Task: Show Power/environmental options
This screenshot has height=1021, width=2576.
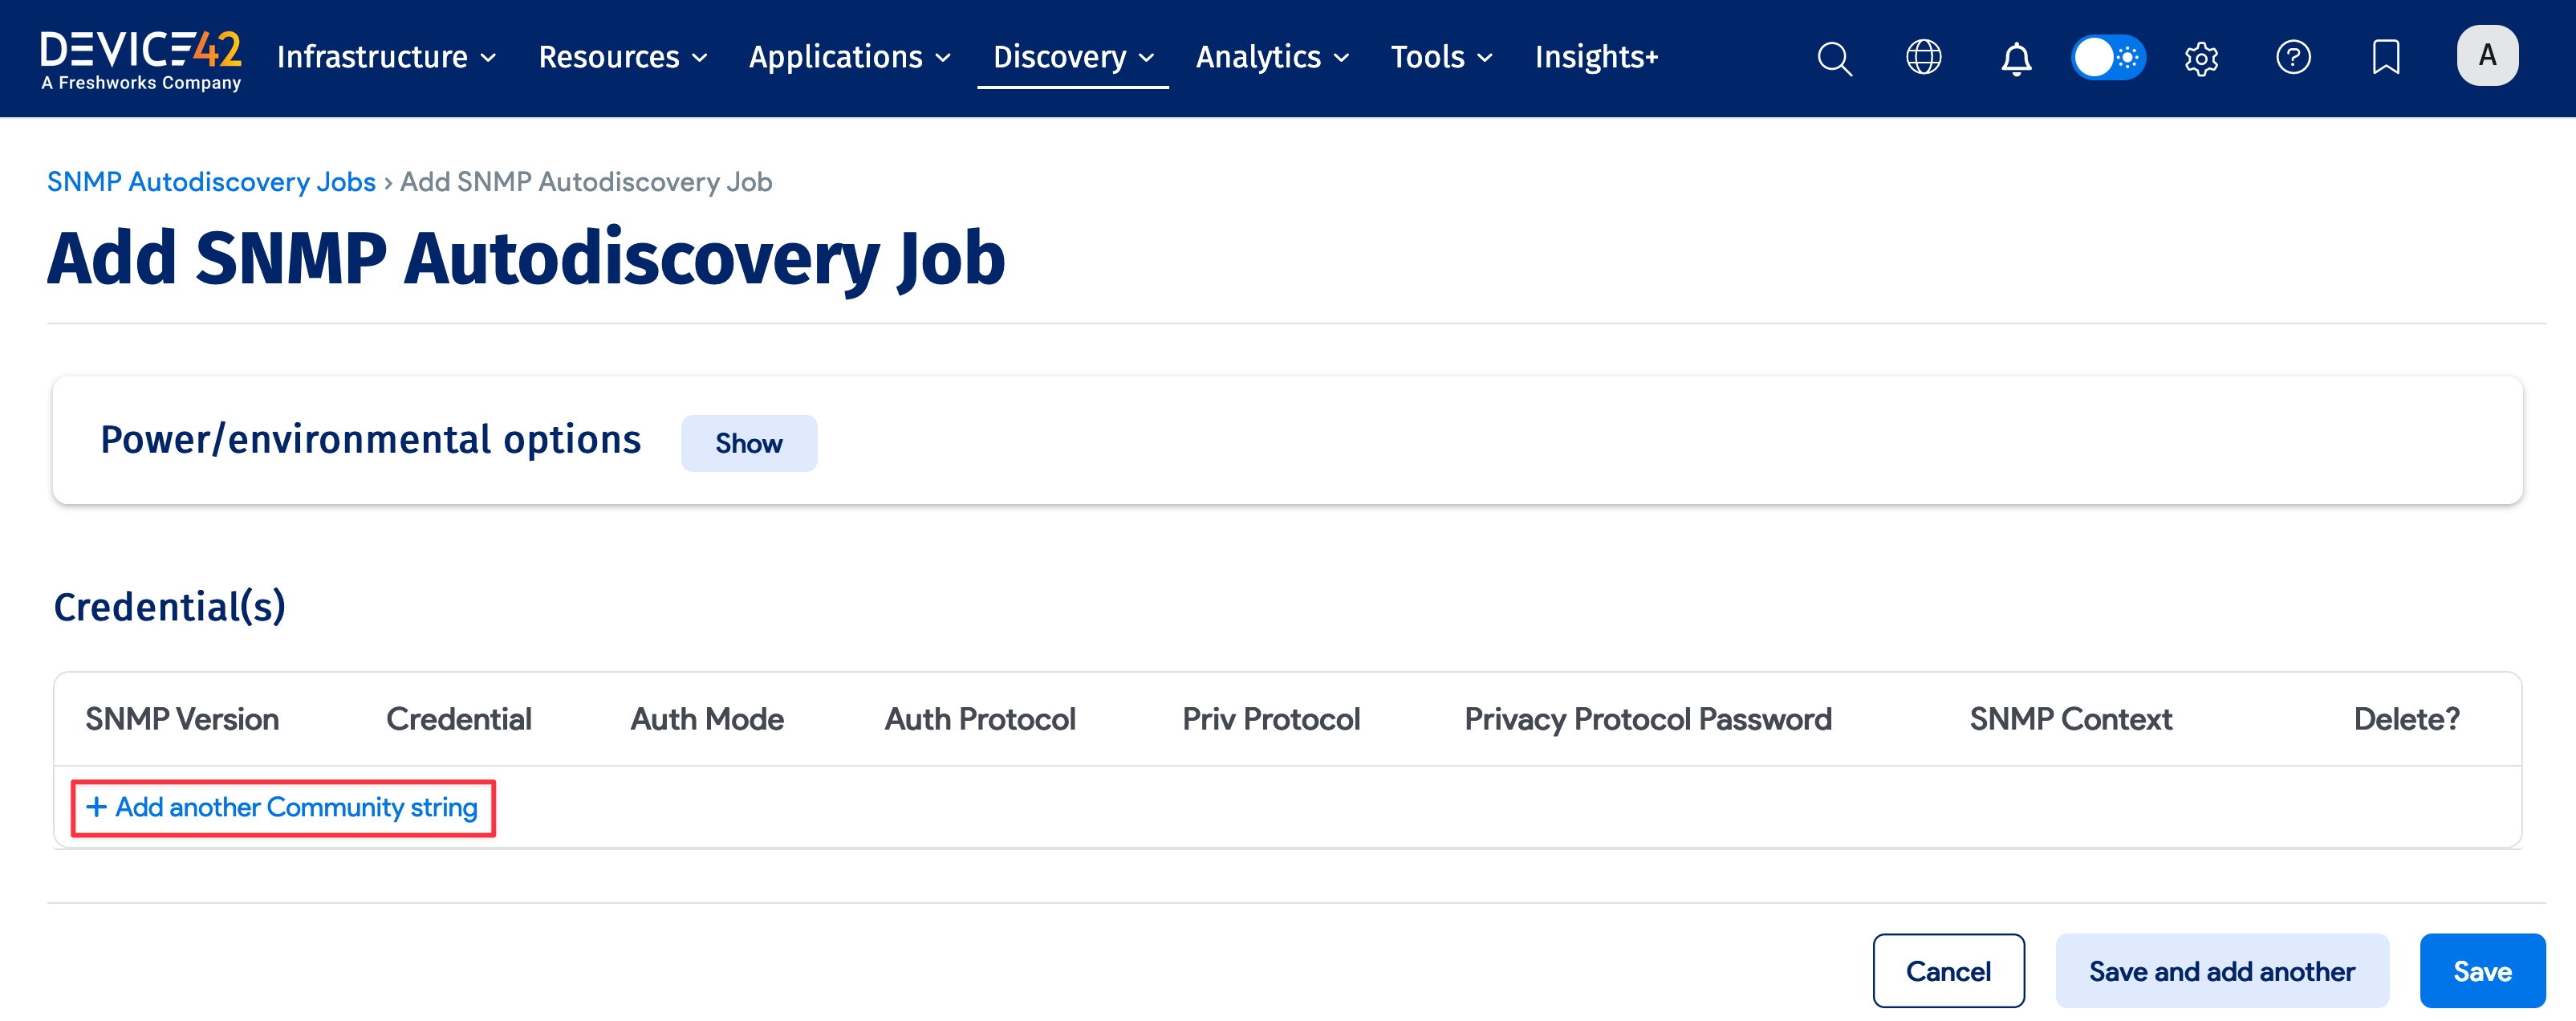Action: [748, 443]
